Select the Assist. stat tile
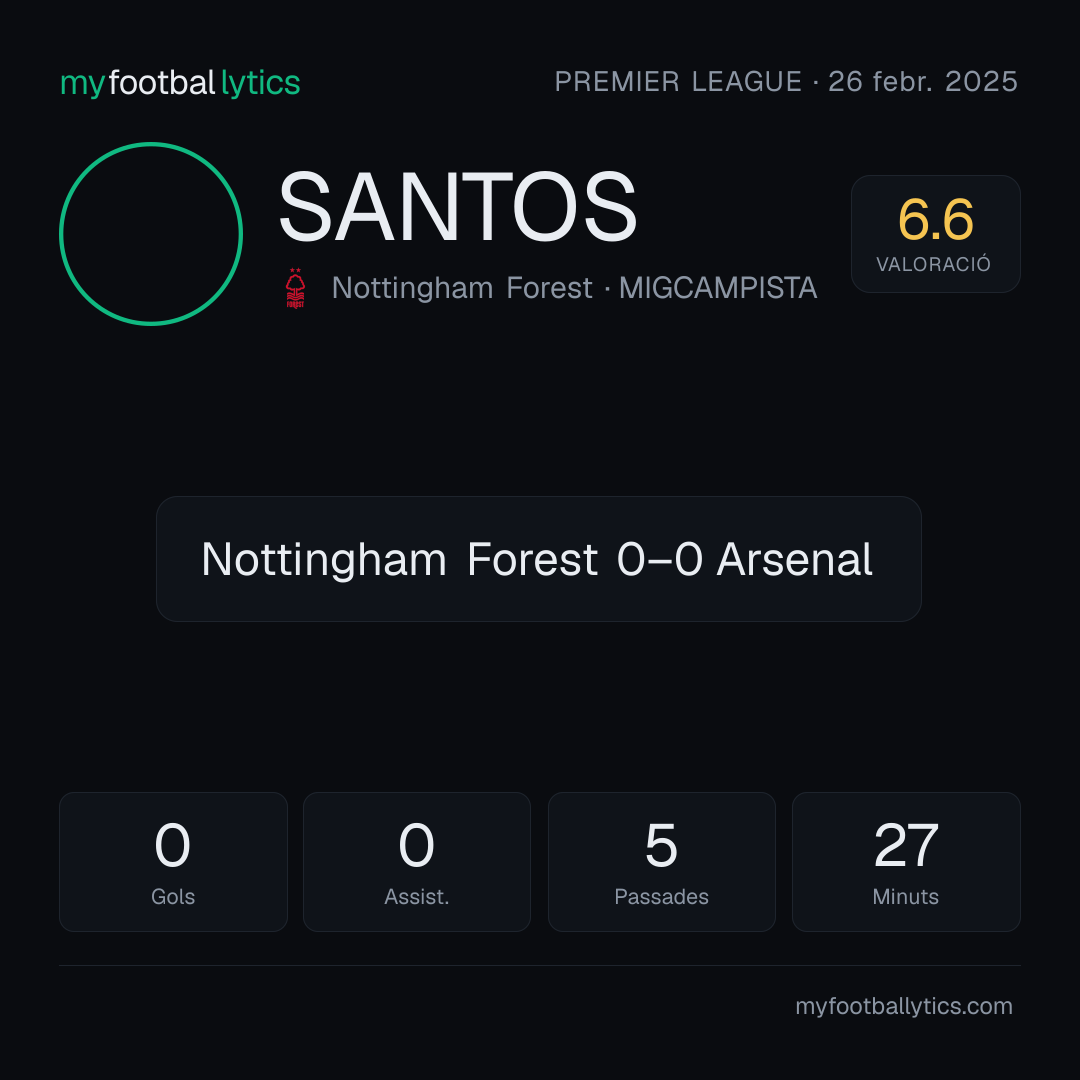 pyautogui.click(x=417, y=862)
